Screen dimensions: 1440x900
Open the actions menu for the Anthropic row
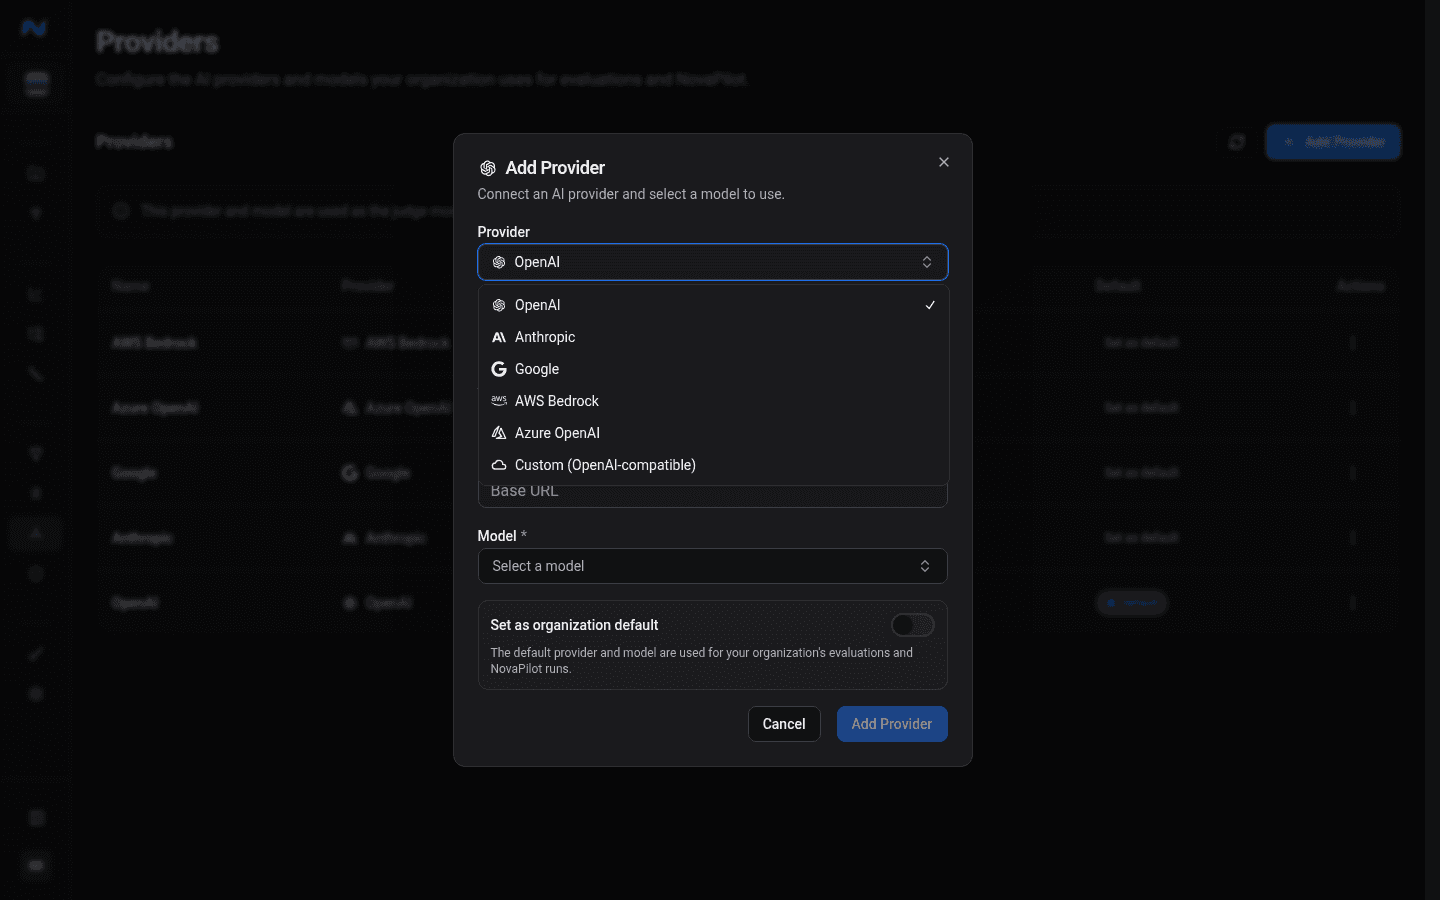click(1353, 538)
